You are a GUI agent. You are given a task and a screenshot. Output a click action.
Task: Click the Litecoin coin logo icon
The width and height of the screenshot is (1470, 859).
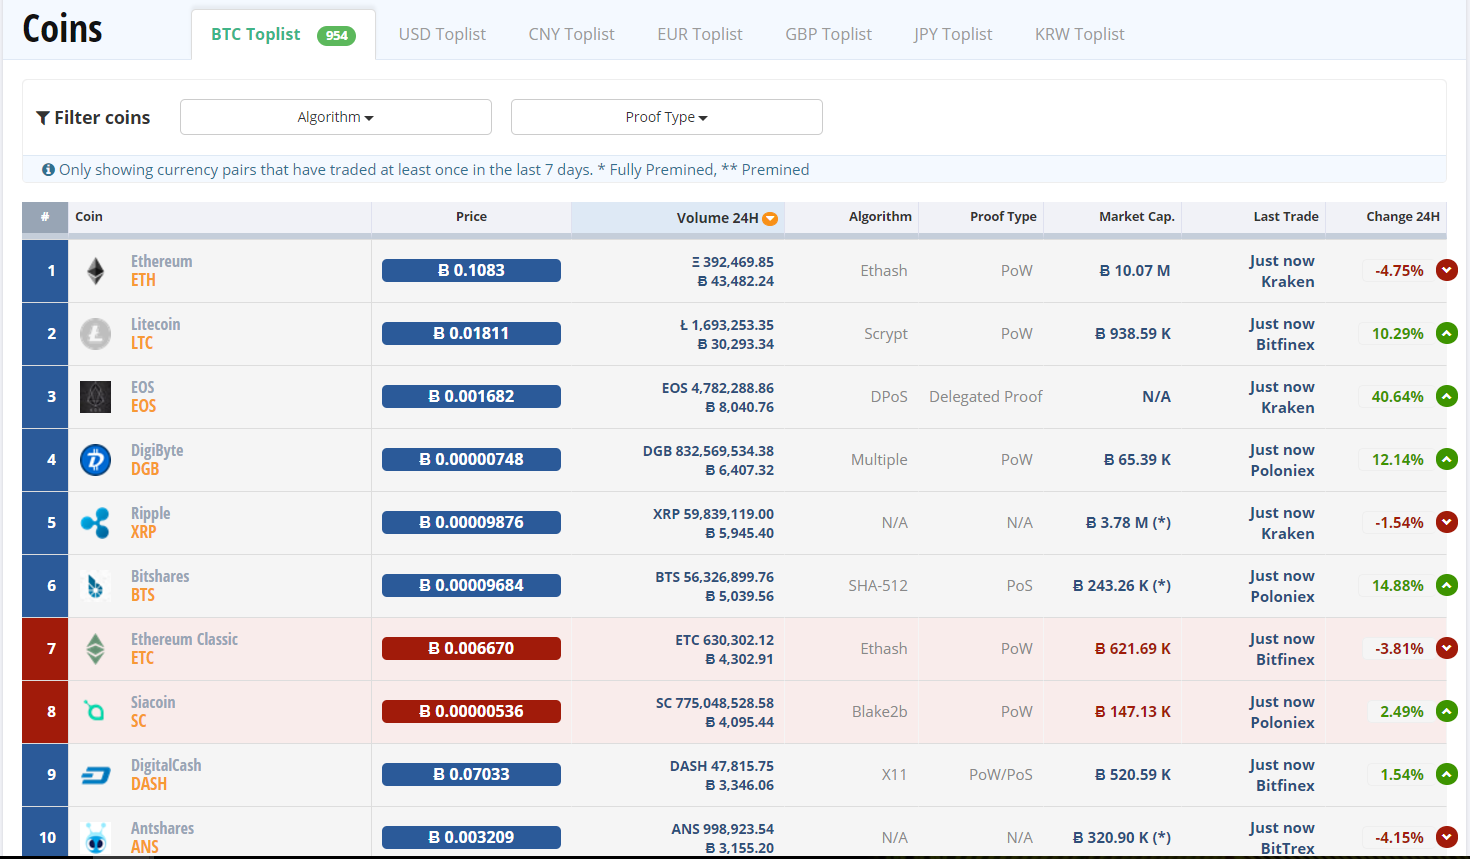click(95, 334)
